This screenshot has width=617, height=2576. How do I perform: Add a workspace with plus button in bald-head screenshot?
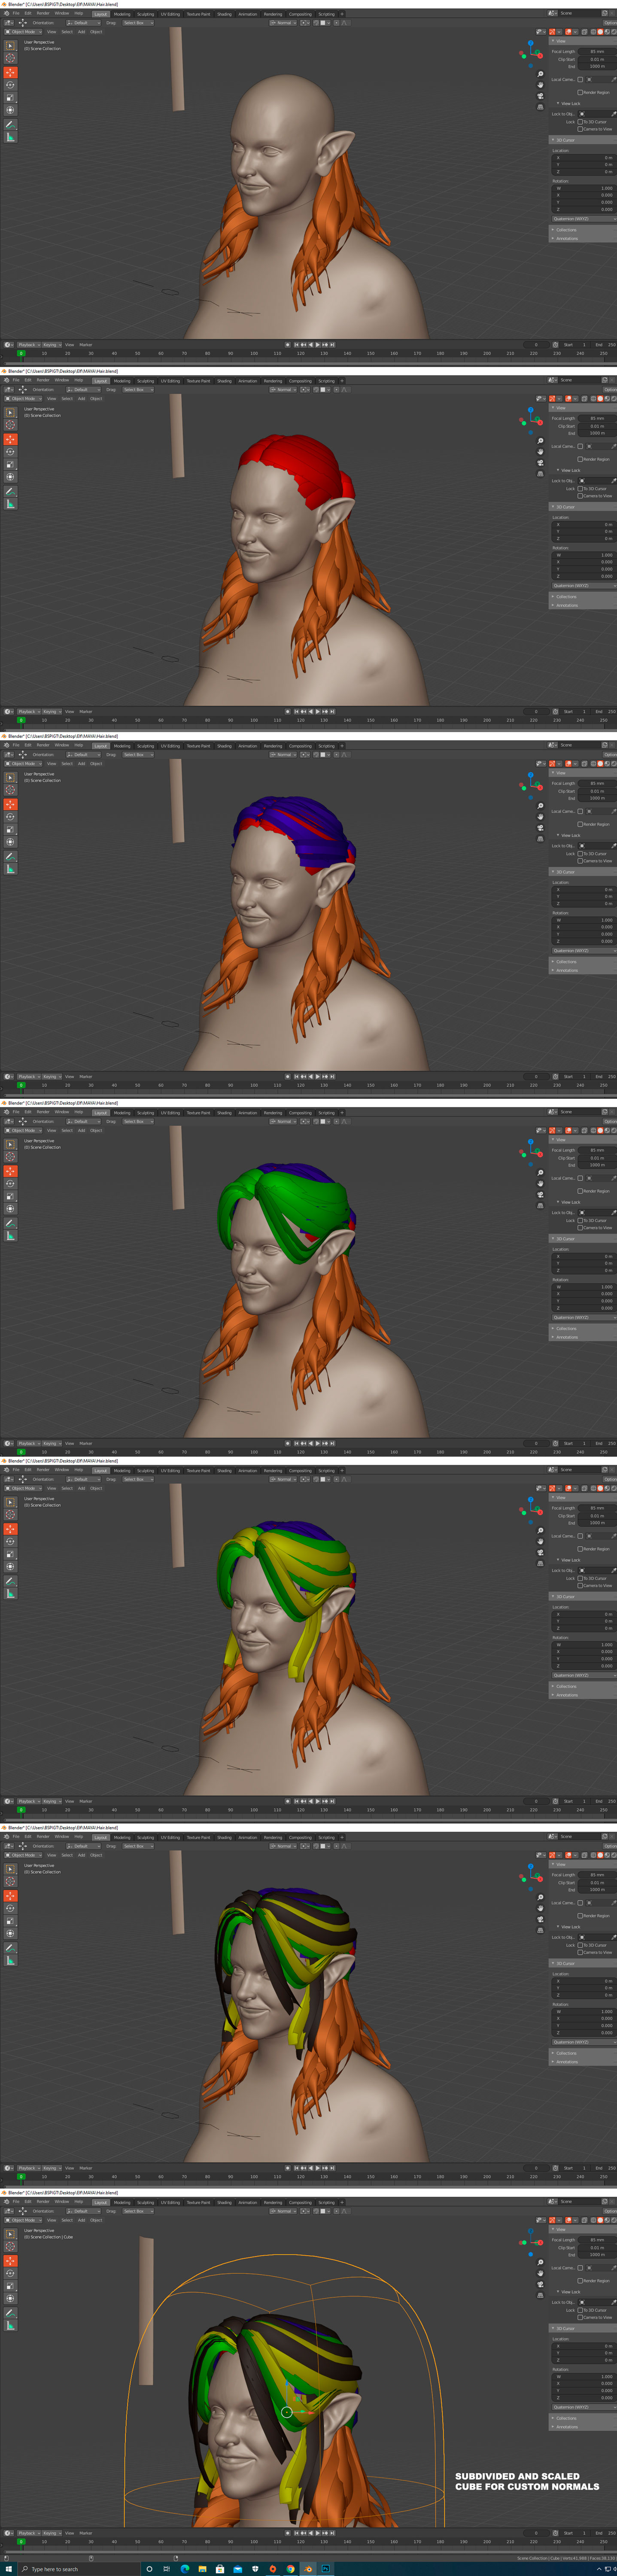tap(342, 14)
